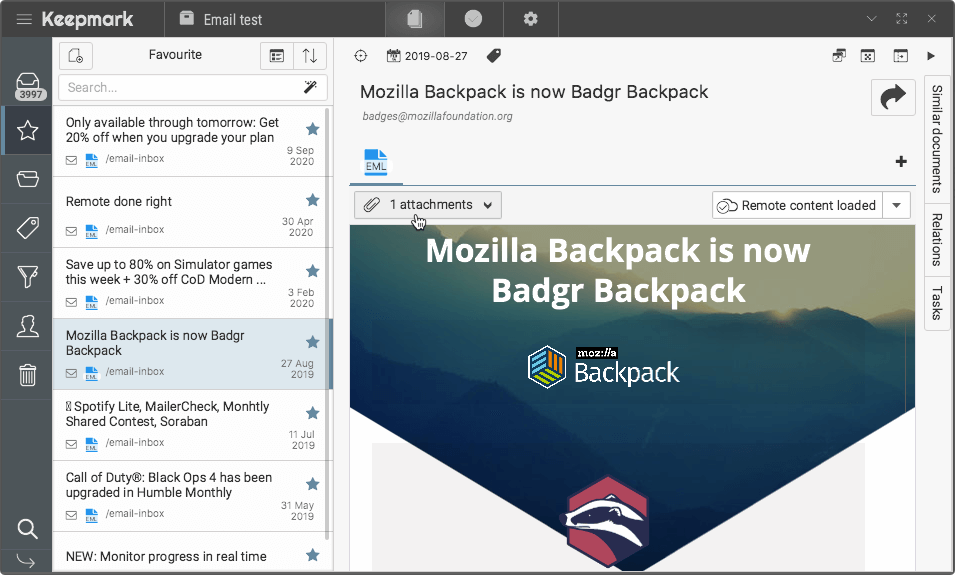
Task: Open the Filters funnel in sidebar
Action: (27, 277)
